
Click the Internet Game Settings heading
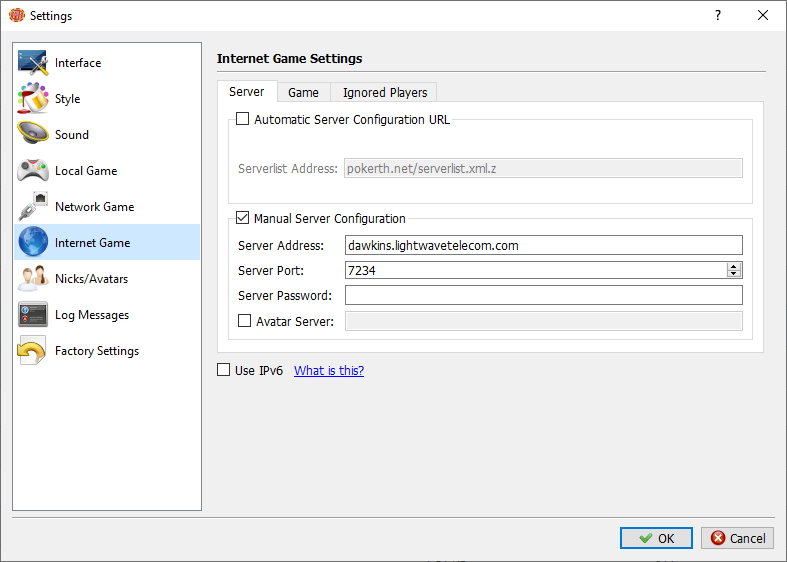pos(289,59)
